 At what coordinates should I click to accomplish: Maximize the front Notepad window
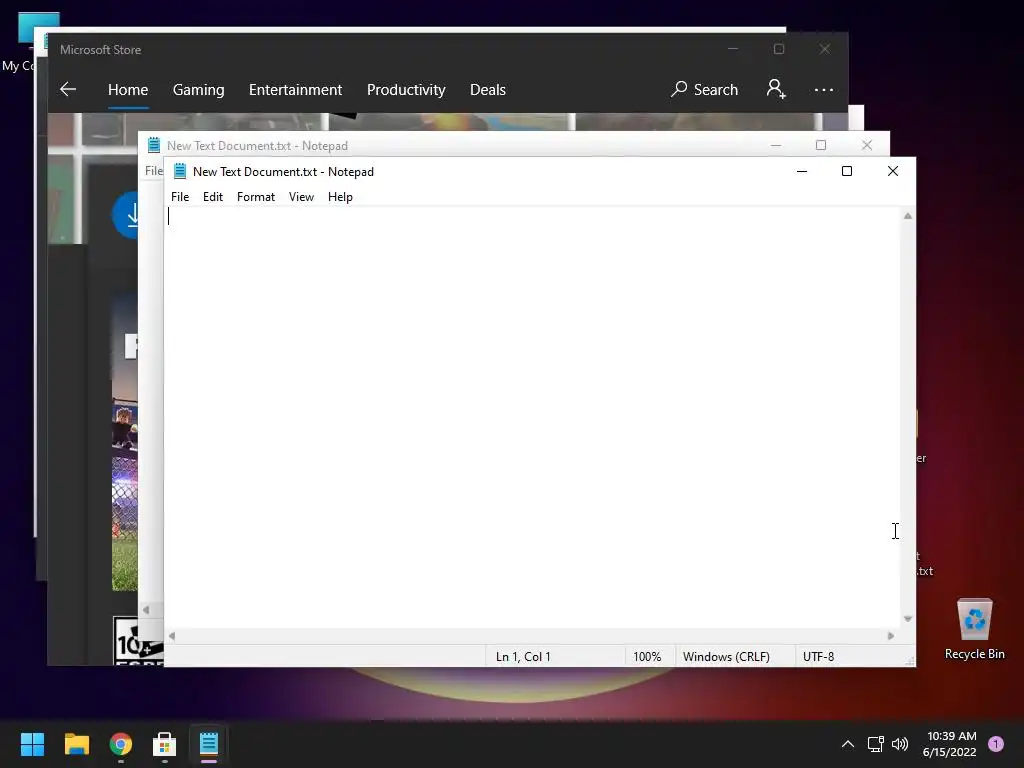pyautogui.click(x=847, y=171)
